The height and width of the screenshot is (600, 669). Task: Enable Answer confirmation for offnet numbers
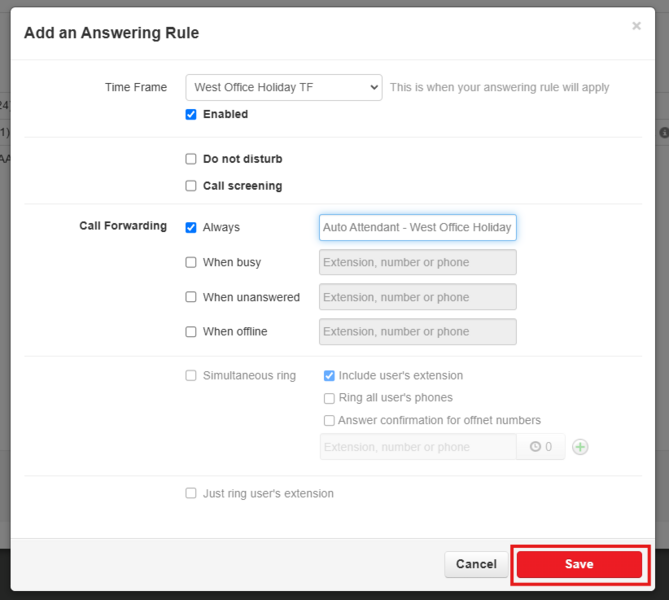coord(329,421)
